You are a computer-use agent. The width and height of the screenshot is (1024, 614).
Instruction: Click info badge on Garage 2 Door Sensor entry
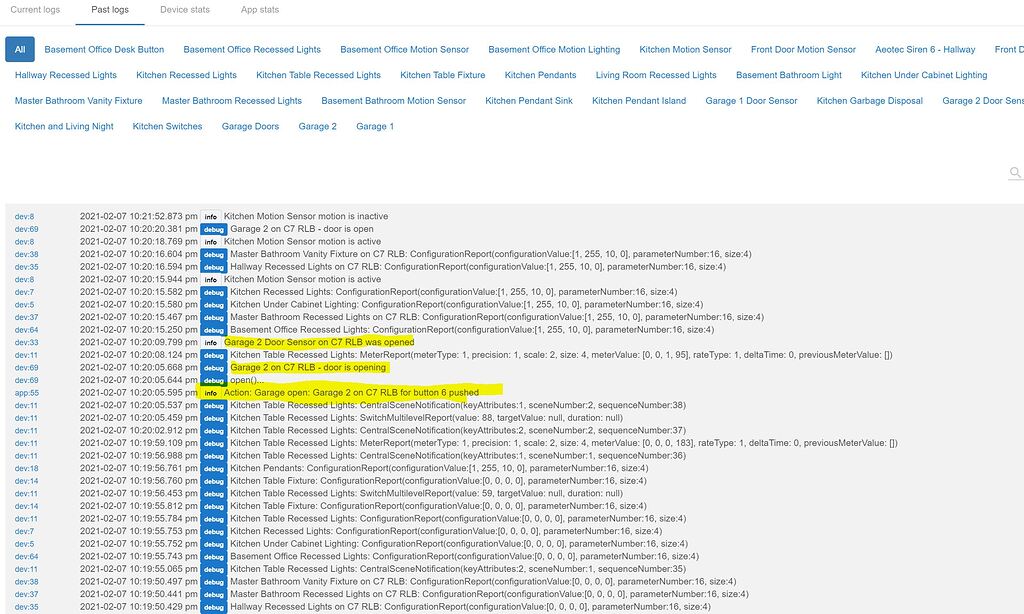click(x=210, y=342)
